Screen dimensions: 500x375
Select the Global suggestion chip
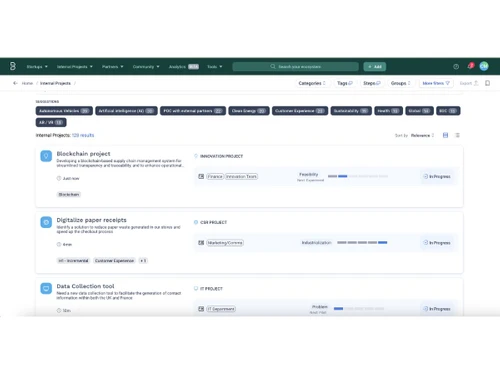419,111
